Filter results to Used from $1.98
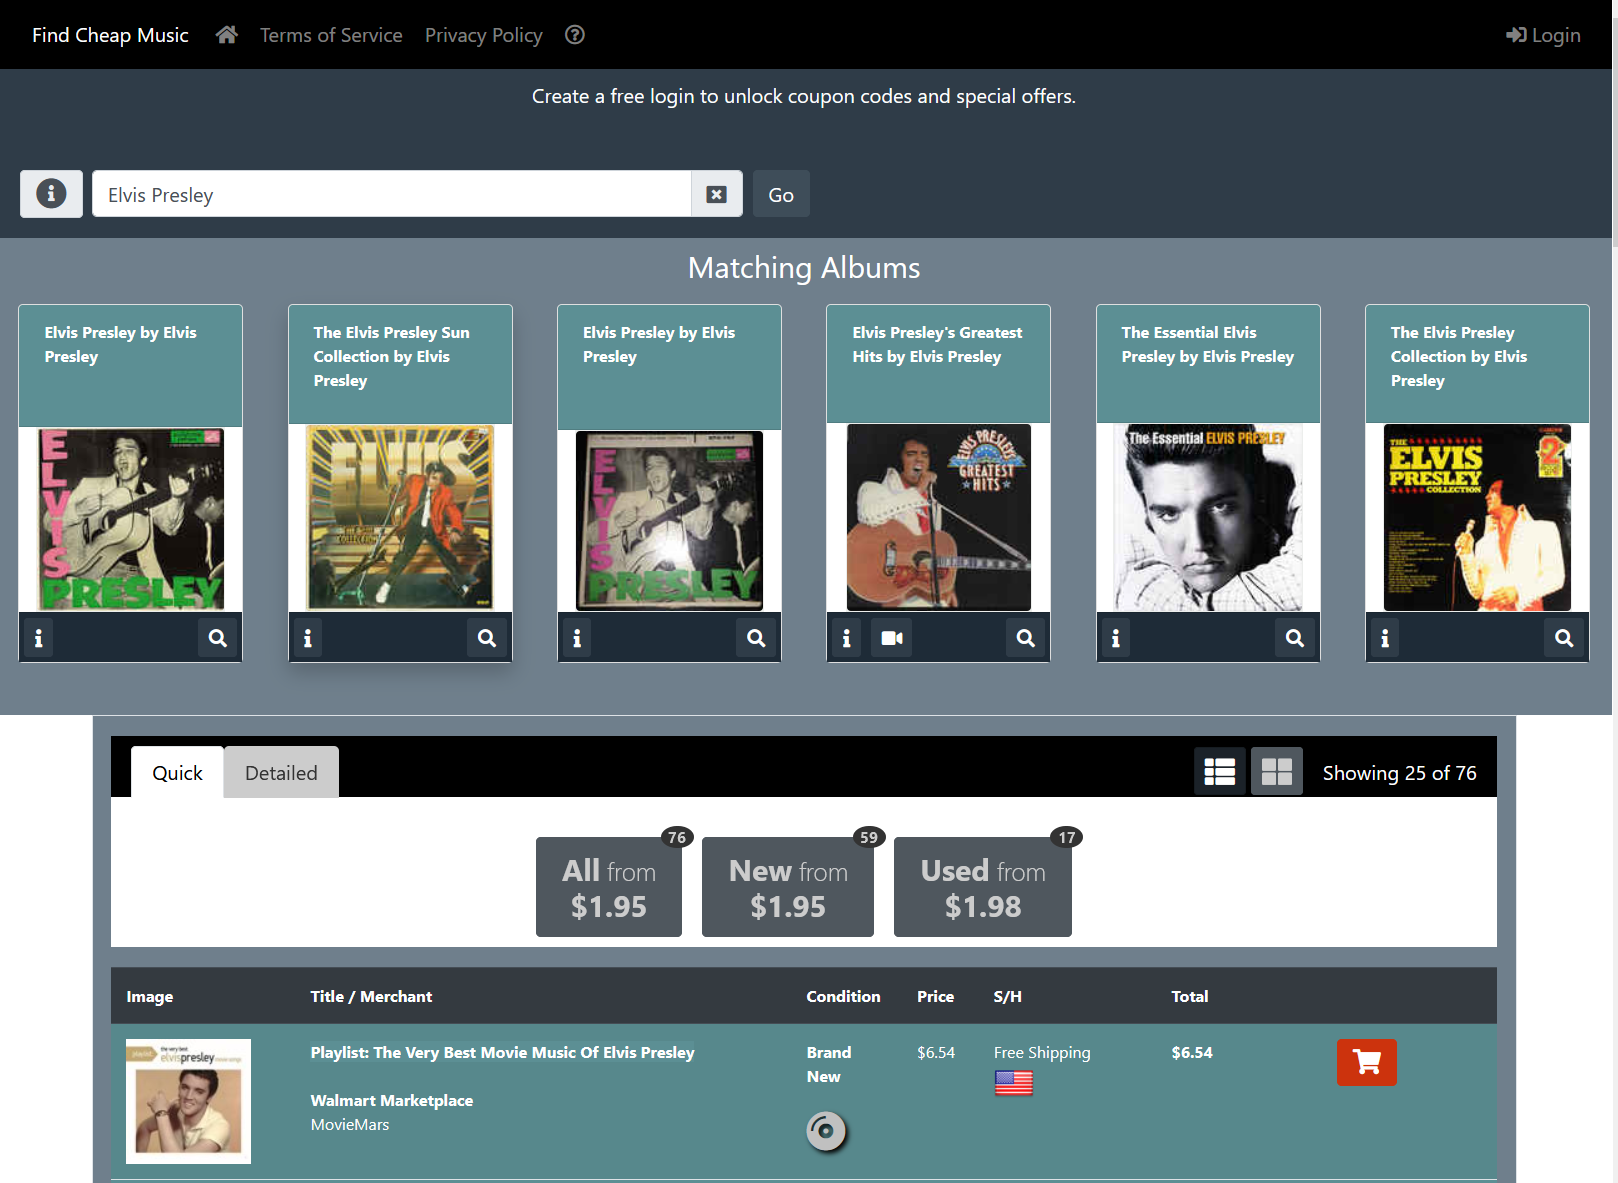This screenshot has height=1183, width=1618. [982, 887]
